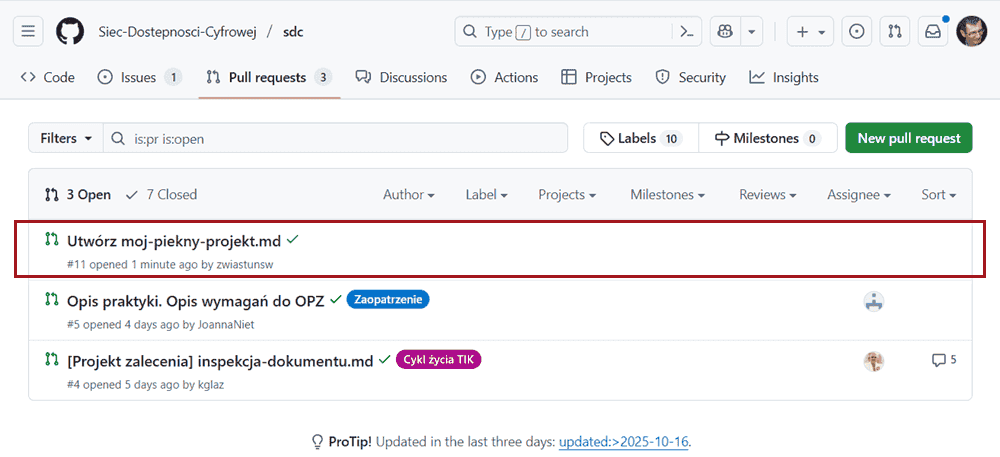Open the notifications inbox icon
Image resolution: width=1000 pixels, height=457 pixels.
click(933, 32)
